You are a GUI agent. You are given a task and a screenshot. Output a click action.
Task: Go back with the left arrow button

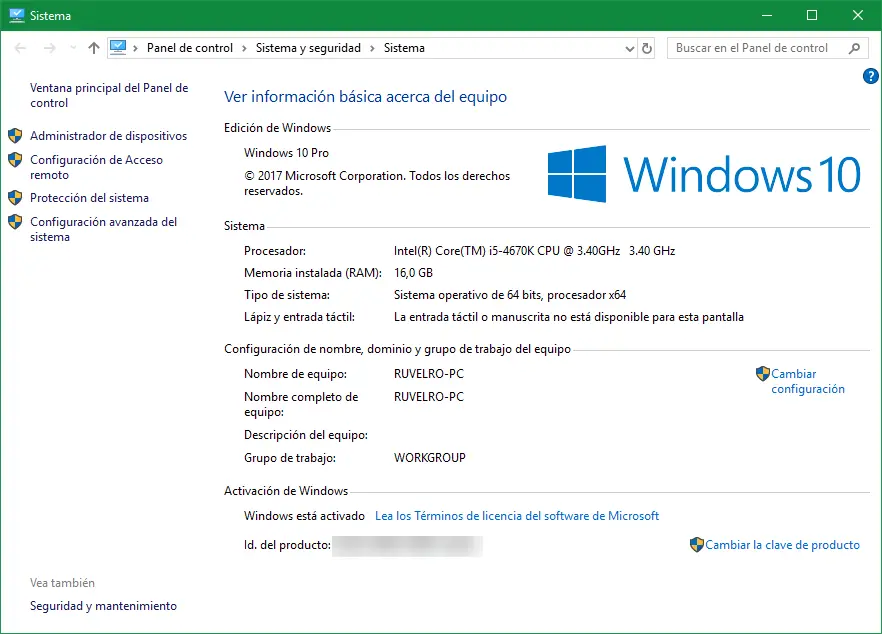pyautogui.click(x=20, y=48)
